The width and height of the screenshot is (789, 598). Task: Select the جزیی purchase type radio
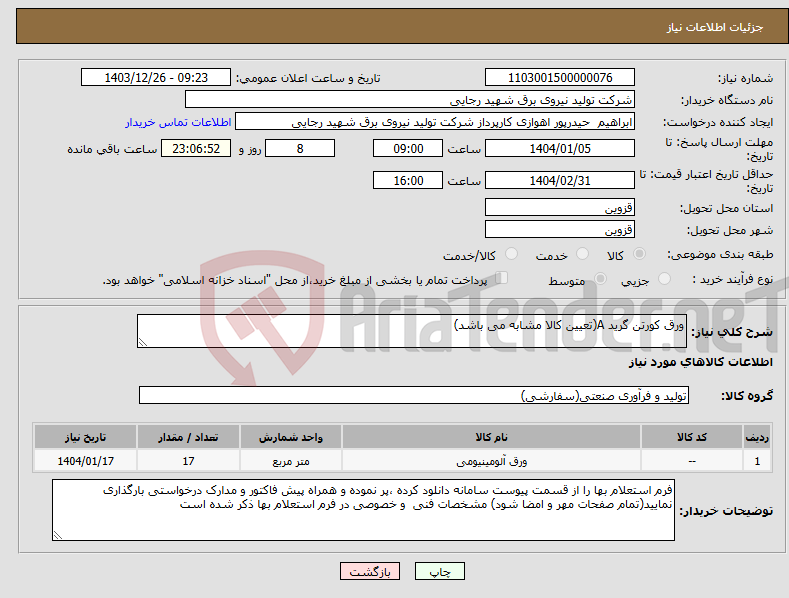pos(664,278)
